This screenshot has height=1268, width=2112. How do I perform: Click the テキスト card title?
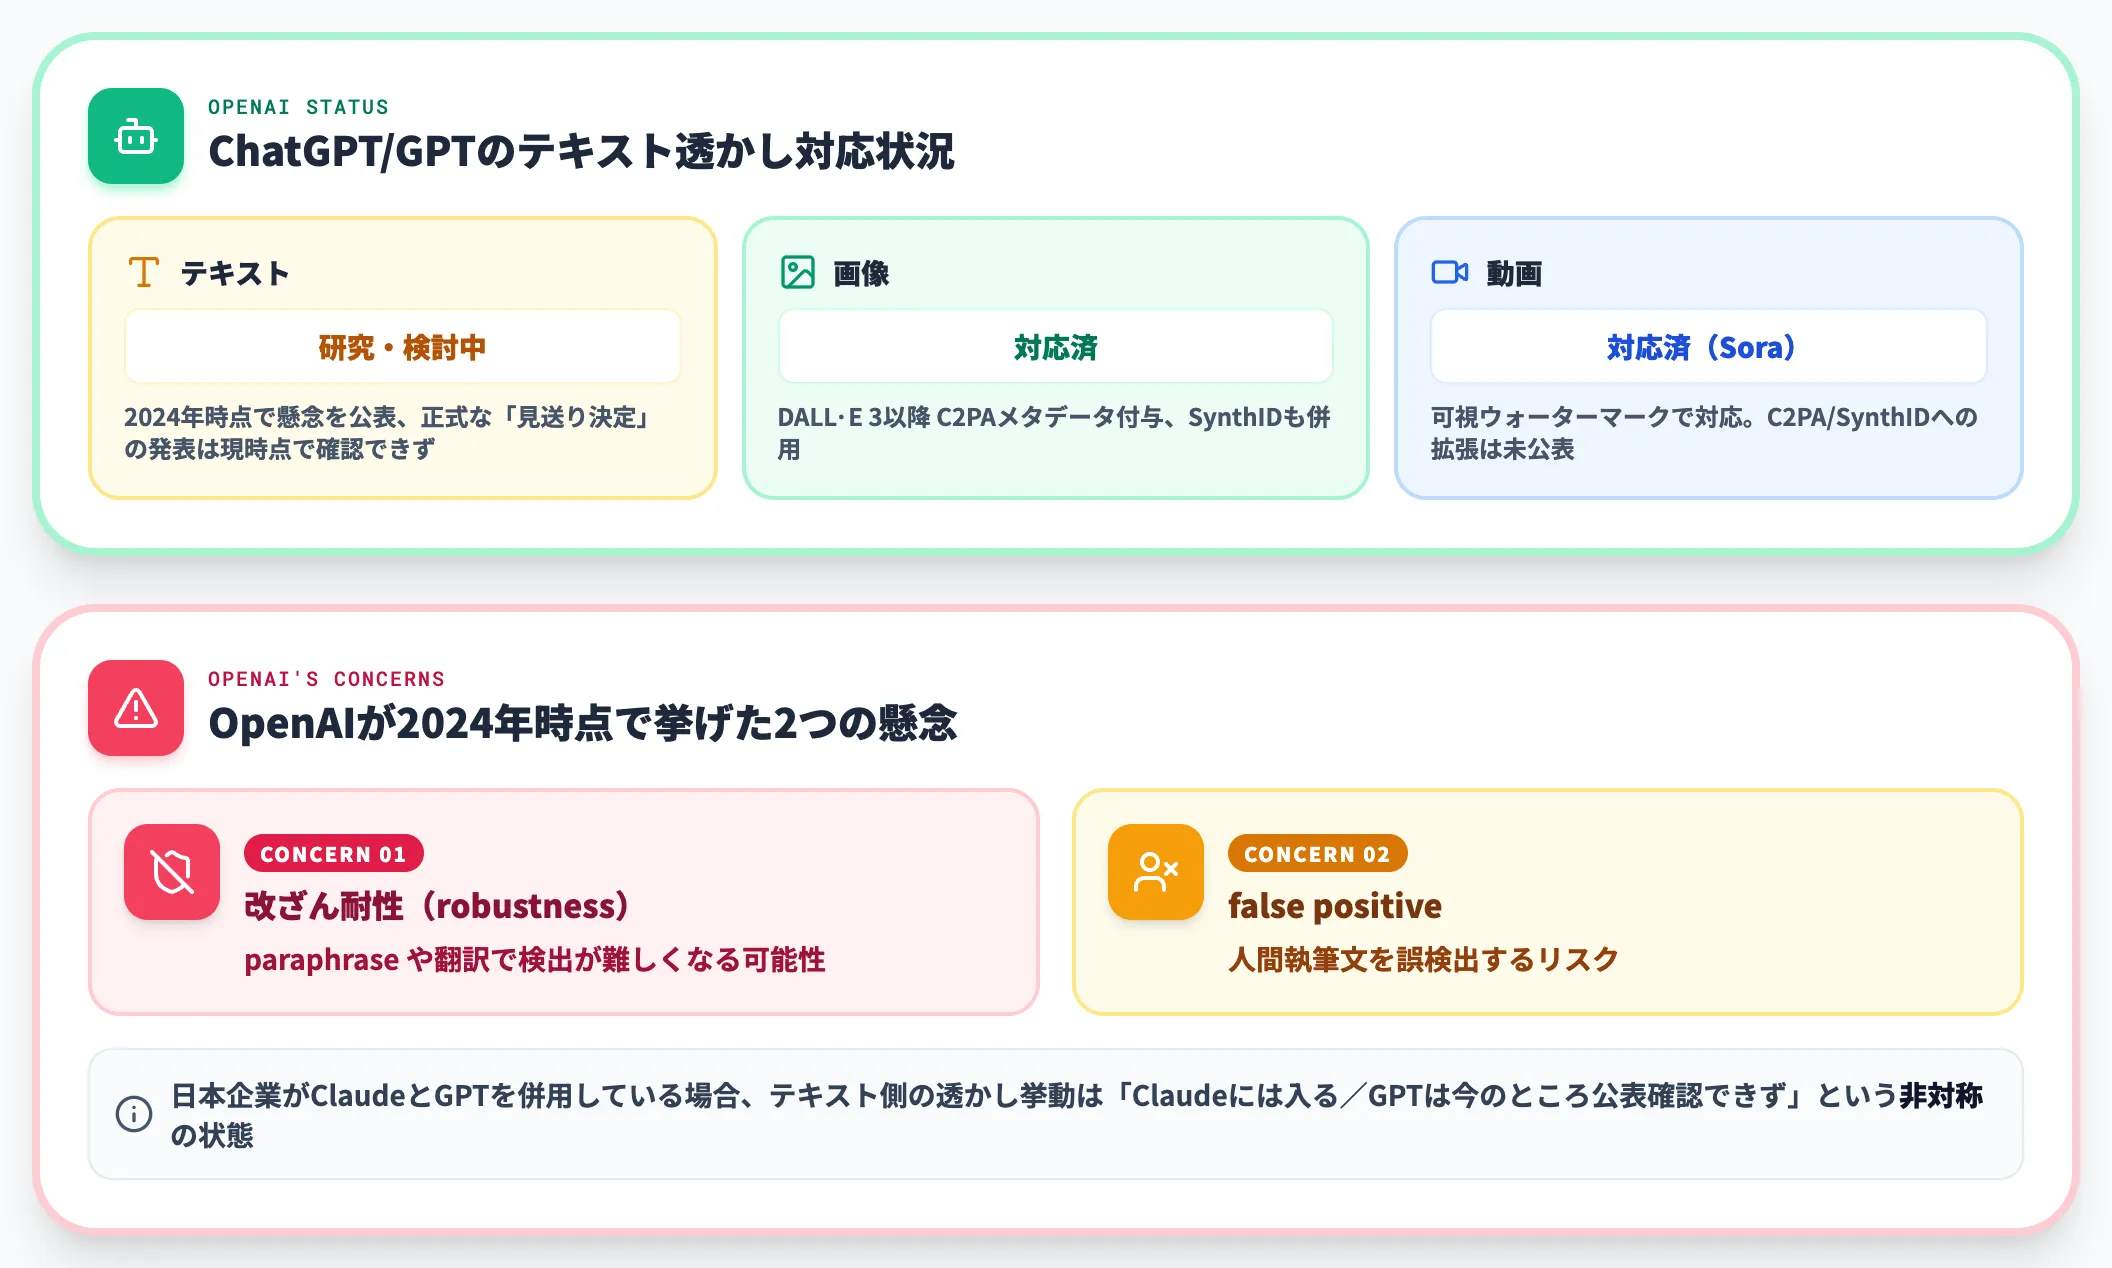[x=235, y=273]
